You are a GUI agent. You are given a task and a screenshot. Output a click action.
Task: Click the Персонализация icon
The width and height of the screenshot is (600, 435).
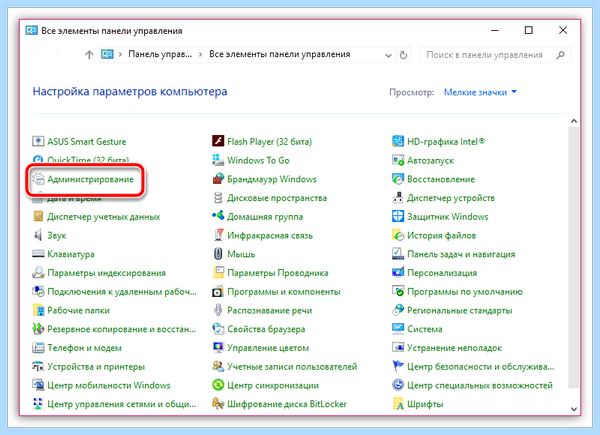tap(398, 273)
